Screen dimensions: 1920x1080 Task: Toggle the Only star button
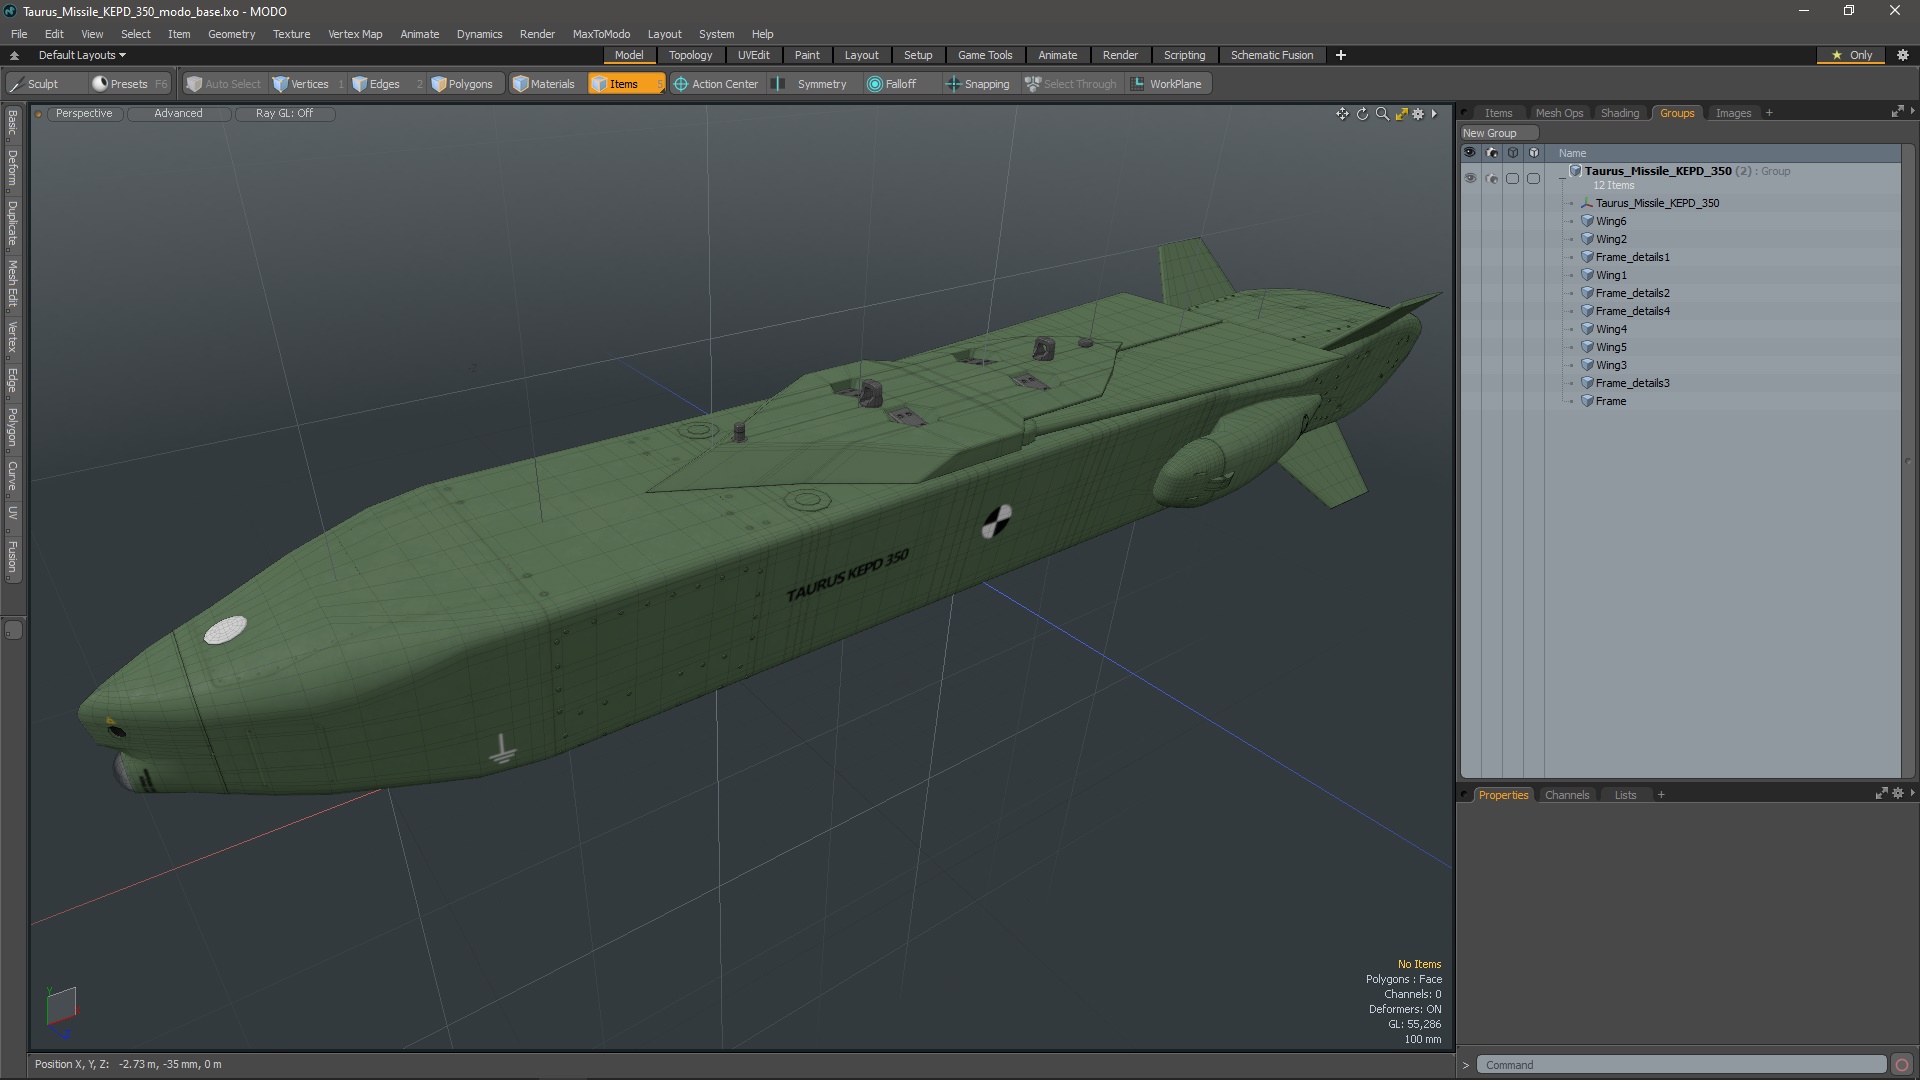click(x=1852, y=55)
